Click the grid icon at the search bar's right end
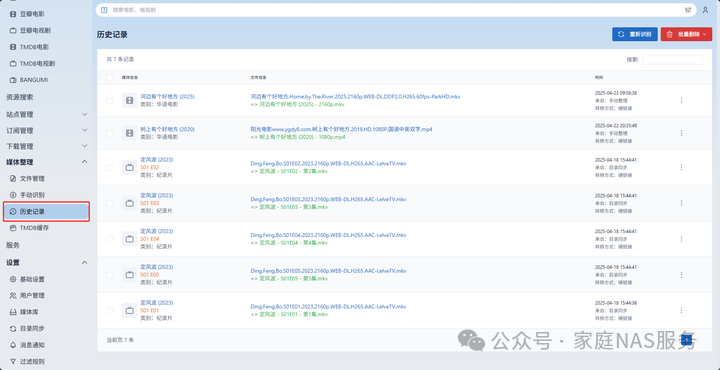720x370 pixels. (688, 10)
